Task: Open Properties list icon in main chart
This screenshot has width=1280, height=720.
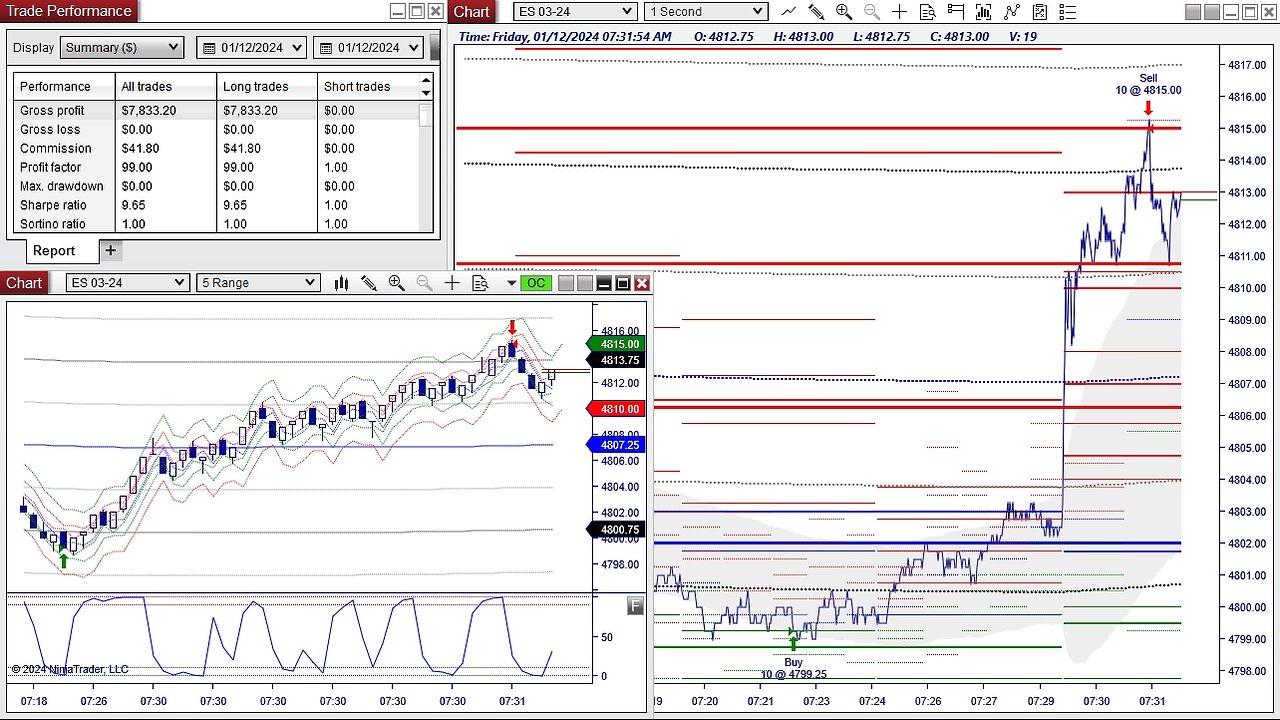Action: pyautogui.click(x=1067, y=12)
